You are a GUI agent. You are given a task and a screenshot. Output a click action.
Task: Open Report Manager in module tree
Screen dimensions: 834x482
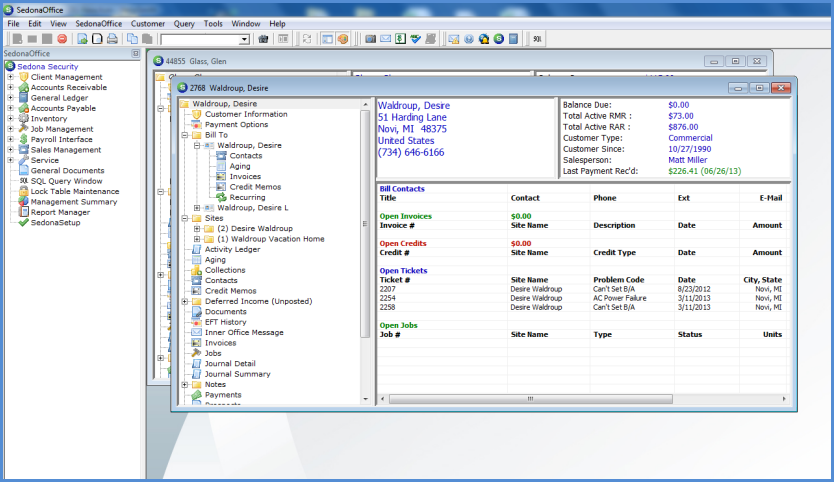tap(60, 212)
